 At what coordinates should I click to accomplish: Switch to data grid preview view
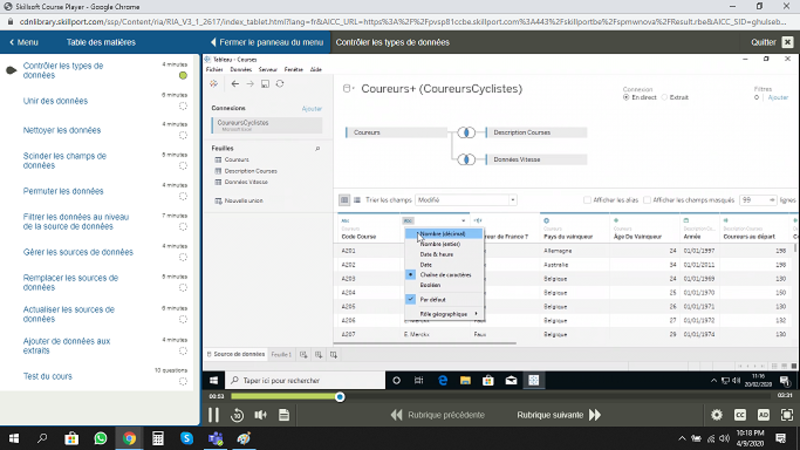tap(344, 200)
